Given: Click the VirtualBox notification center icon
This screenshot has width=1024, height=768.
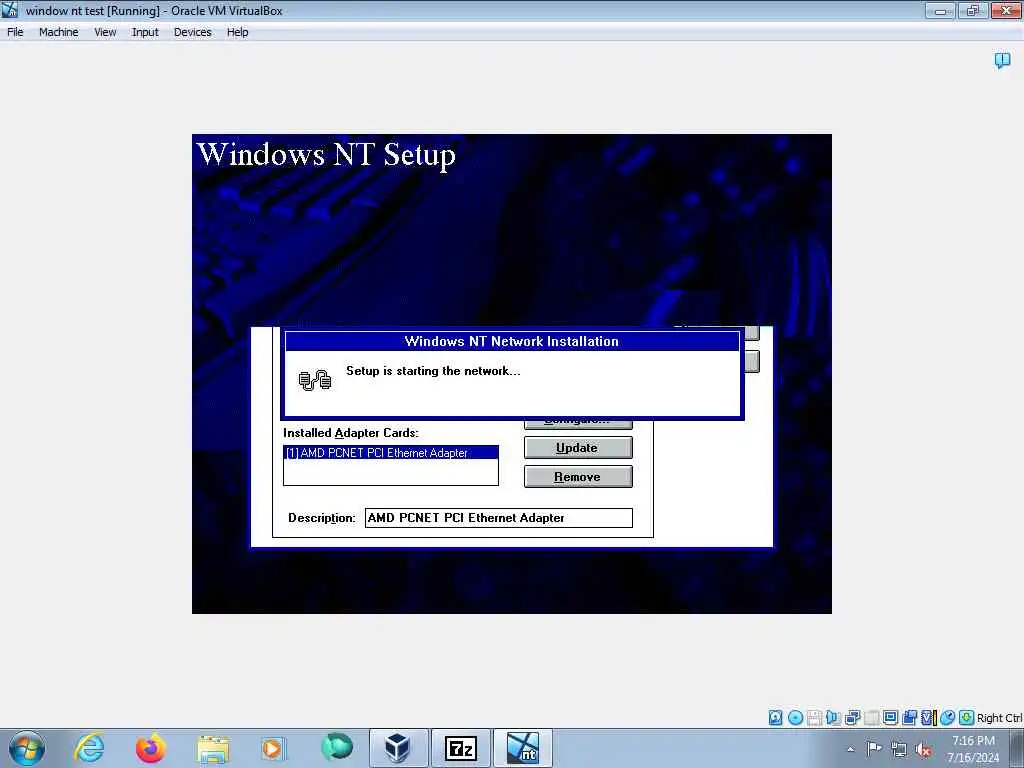Looking at the screenshot, I should [x=1002, y=61].
